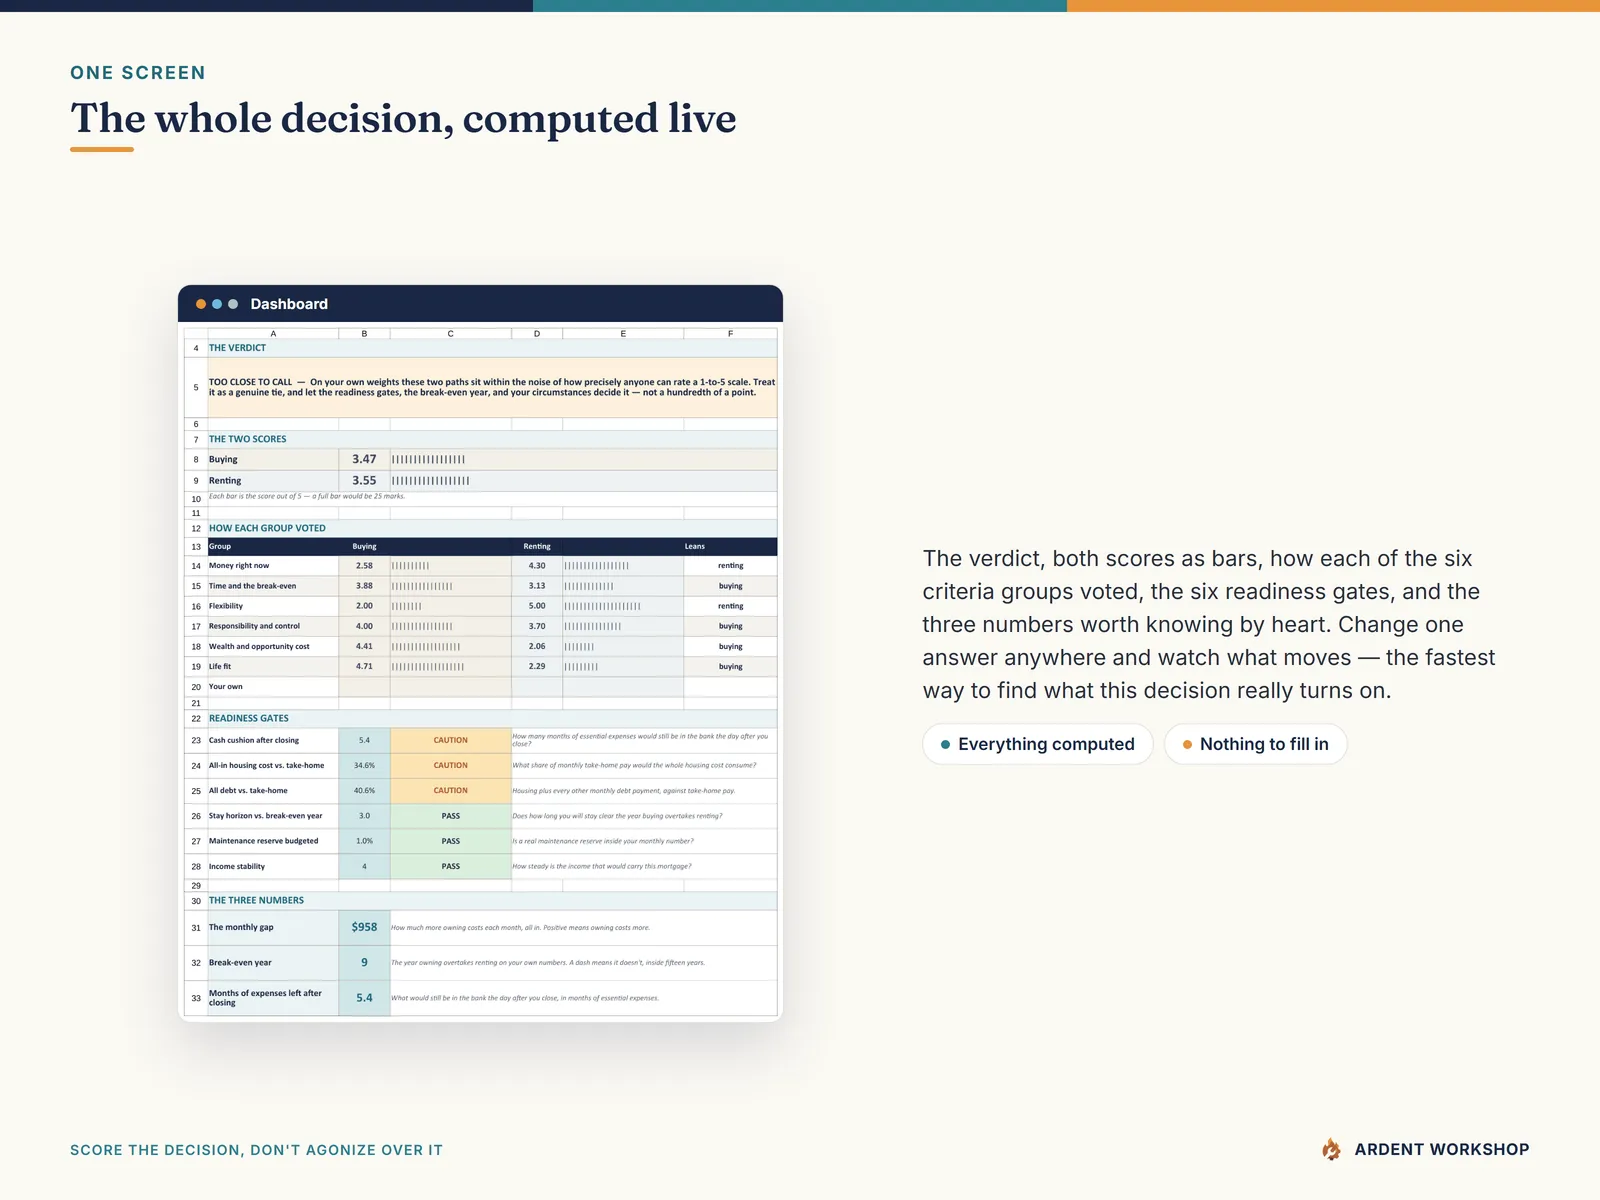Click row number 31 header
The height and width of the screenshot is (1200, 1600).
tap(196, 927)
